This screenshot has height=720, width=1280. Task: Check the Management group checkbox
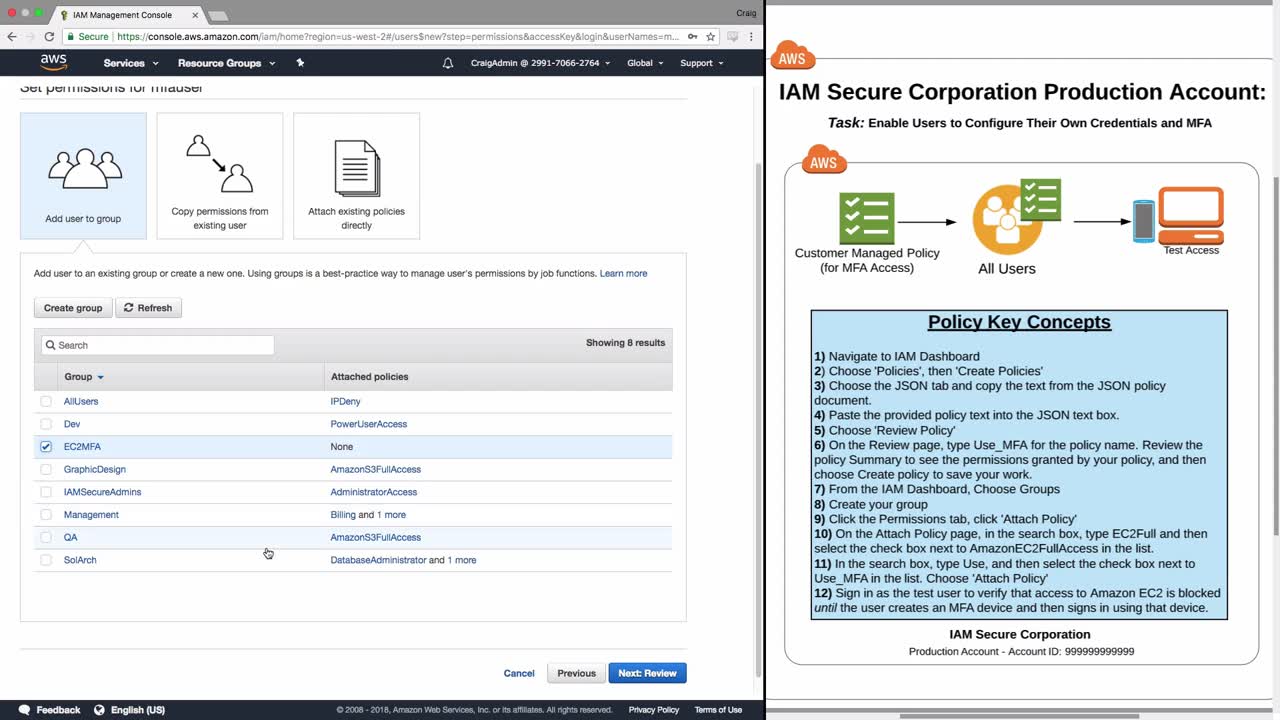click(46, 515)
